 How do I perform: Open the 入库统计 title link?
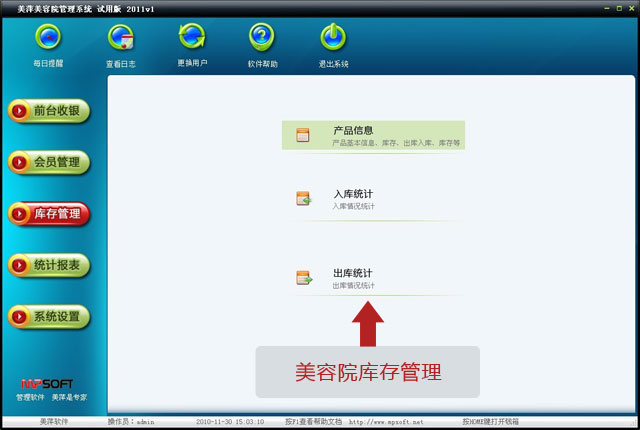tap(353, 193)
